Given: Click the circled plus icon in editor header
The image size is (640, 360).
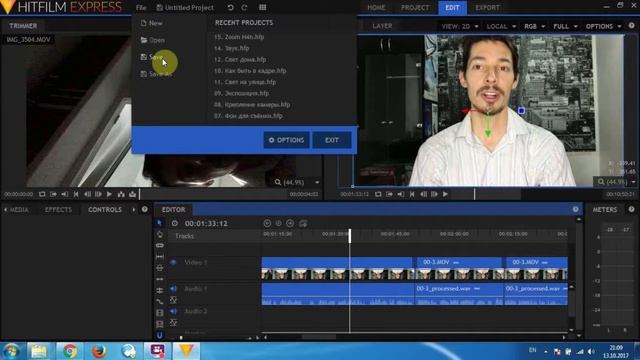Looking at the screenshot, I should [290, 223].
